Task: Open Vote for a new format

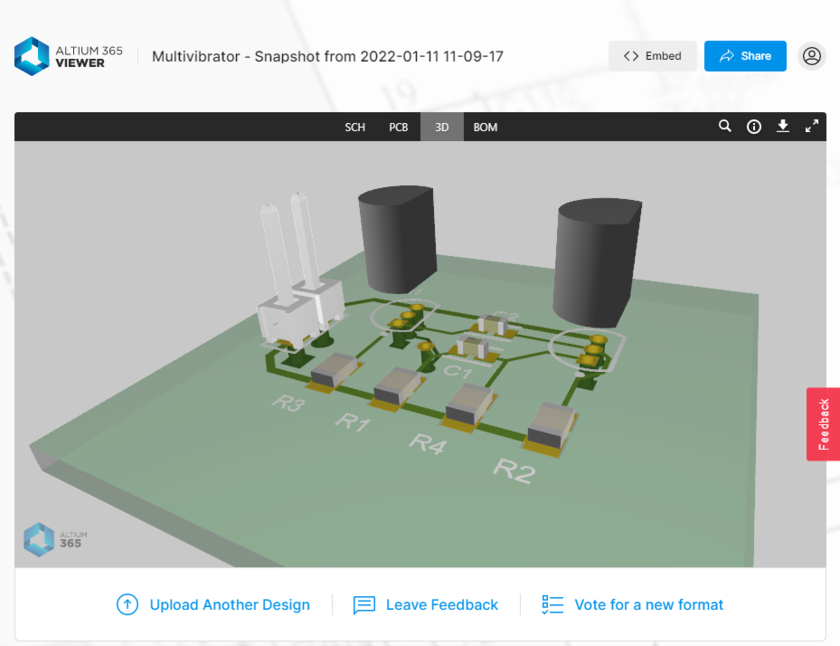Action: point(649,605)
